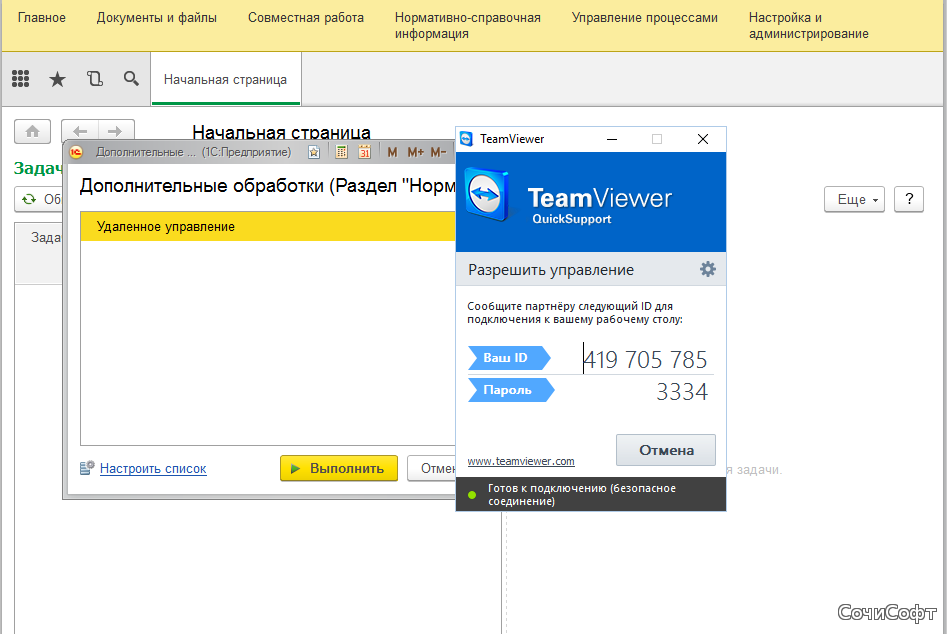Open the calculator icon in dialog title bar
The width and height of the screenshot is (947, 634).
(341, 152)
